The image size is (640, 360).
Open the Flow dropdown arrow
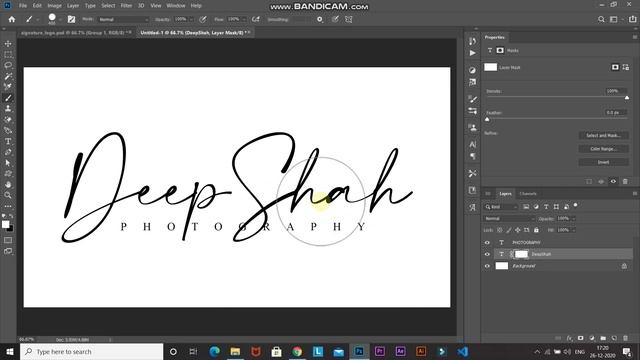tap(244, 19)
